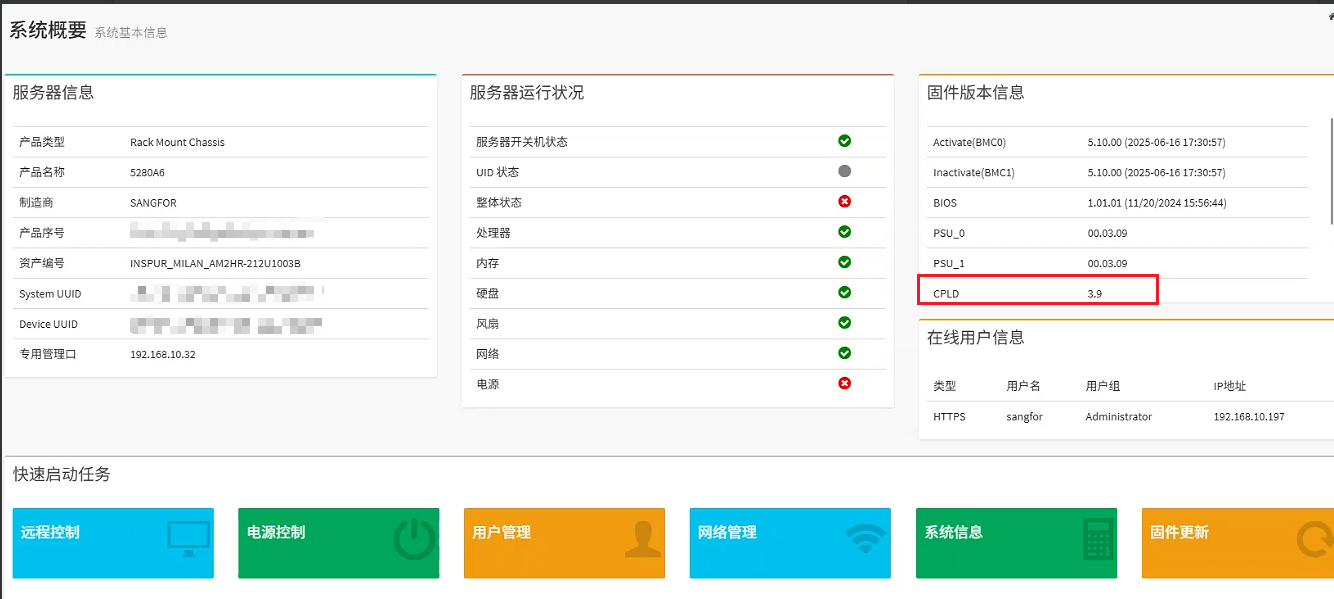1334x599 pixels.
Task: Click the green check icon for 硬盘
Action: [x=844, y=292]
